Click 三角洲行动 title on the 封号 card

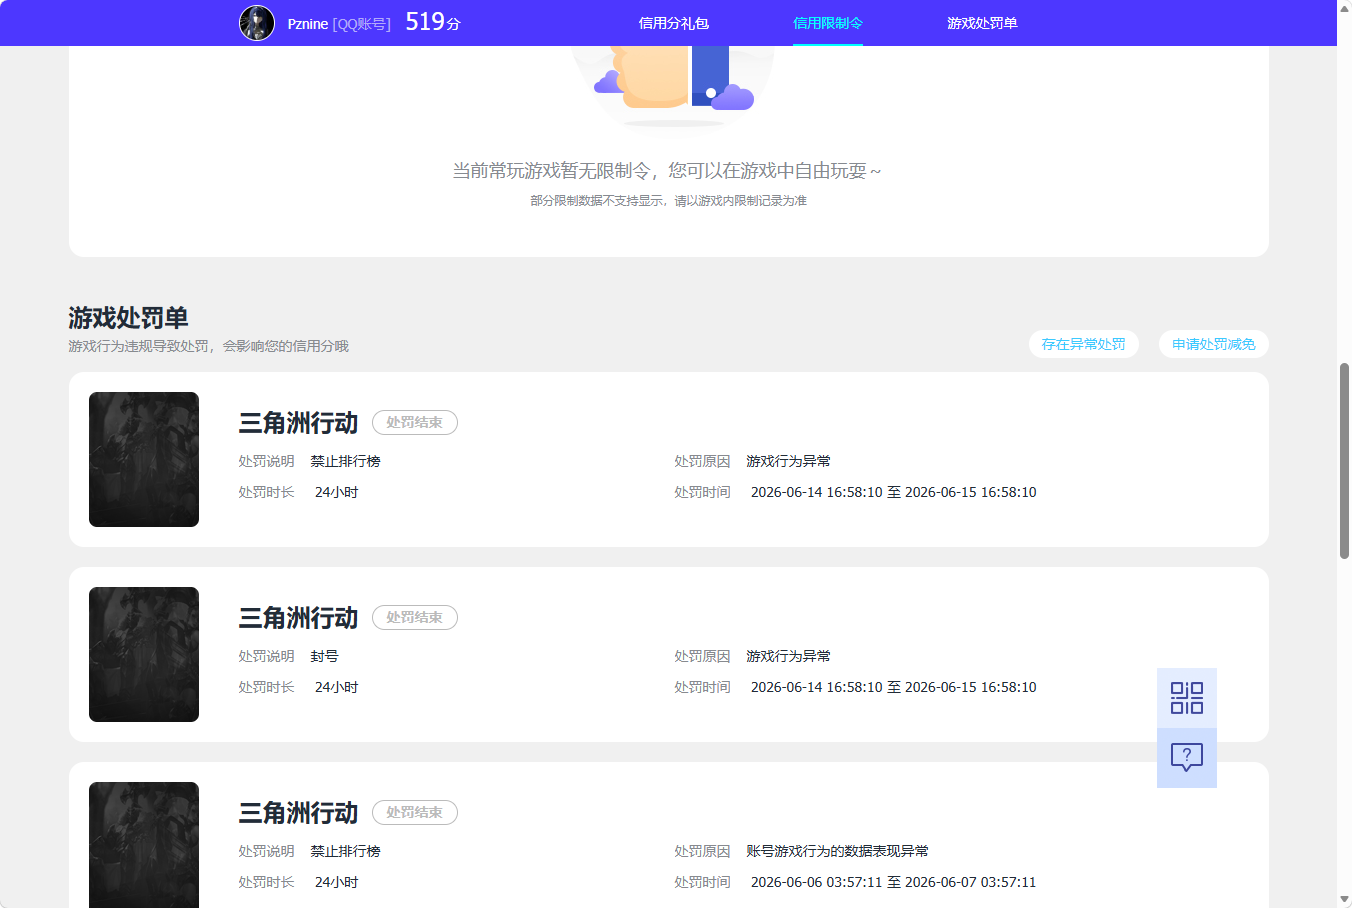point(298,618)
